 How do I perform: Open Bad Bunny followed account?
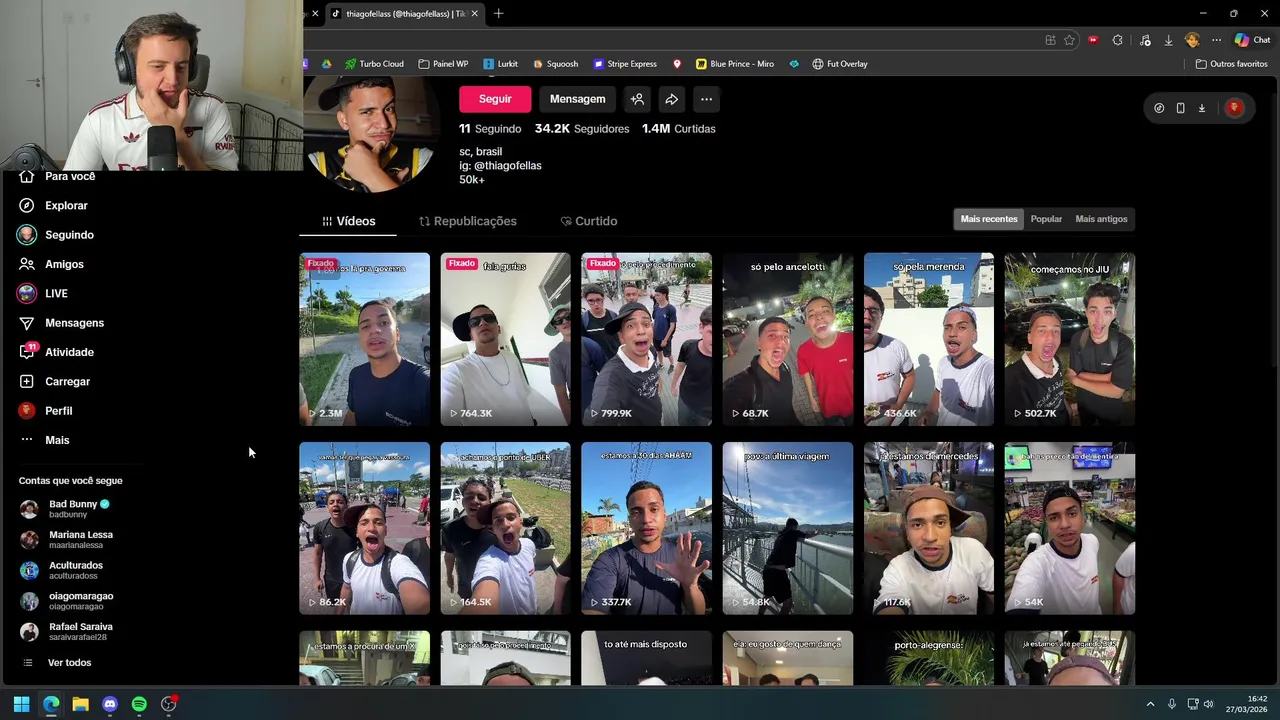(68, 509)
